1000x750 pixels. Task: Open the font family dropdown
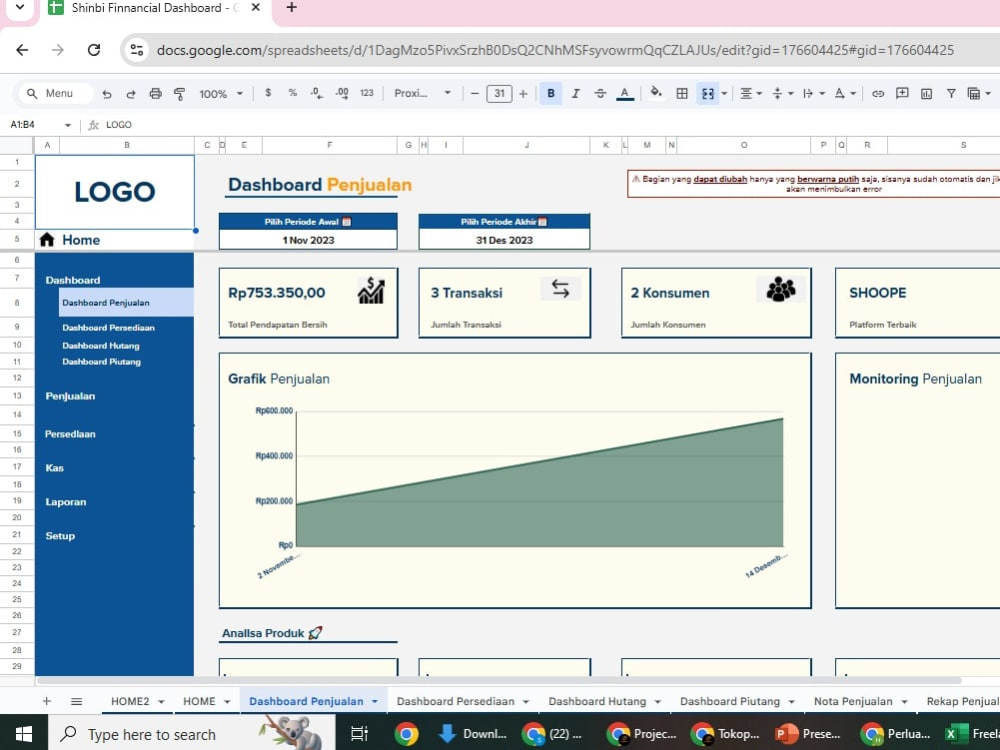tap(422, 93)
